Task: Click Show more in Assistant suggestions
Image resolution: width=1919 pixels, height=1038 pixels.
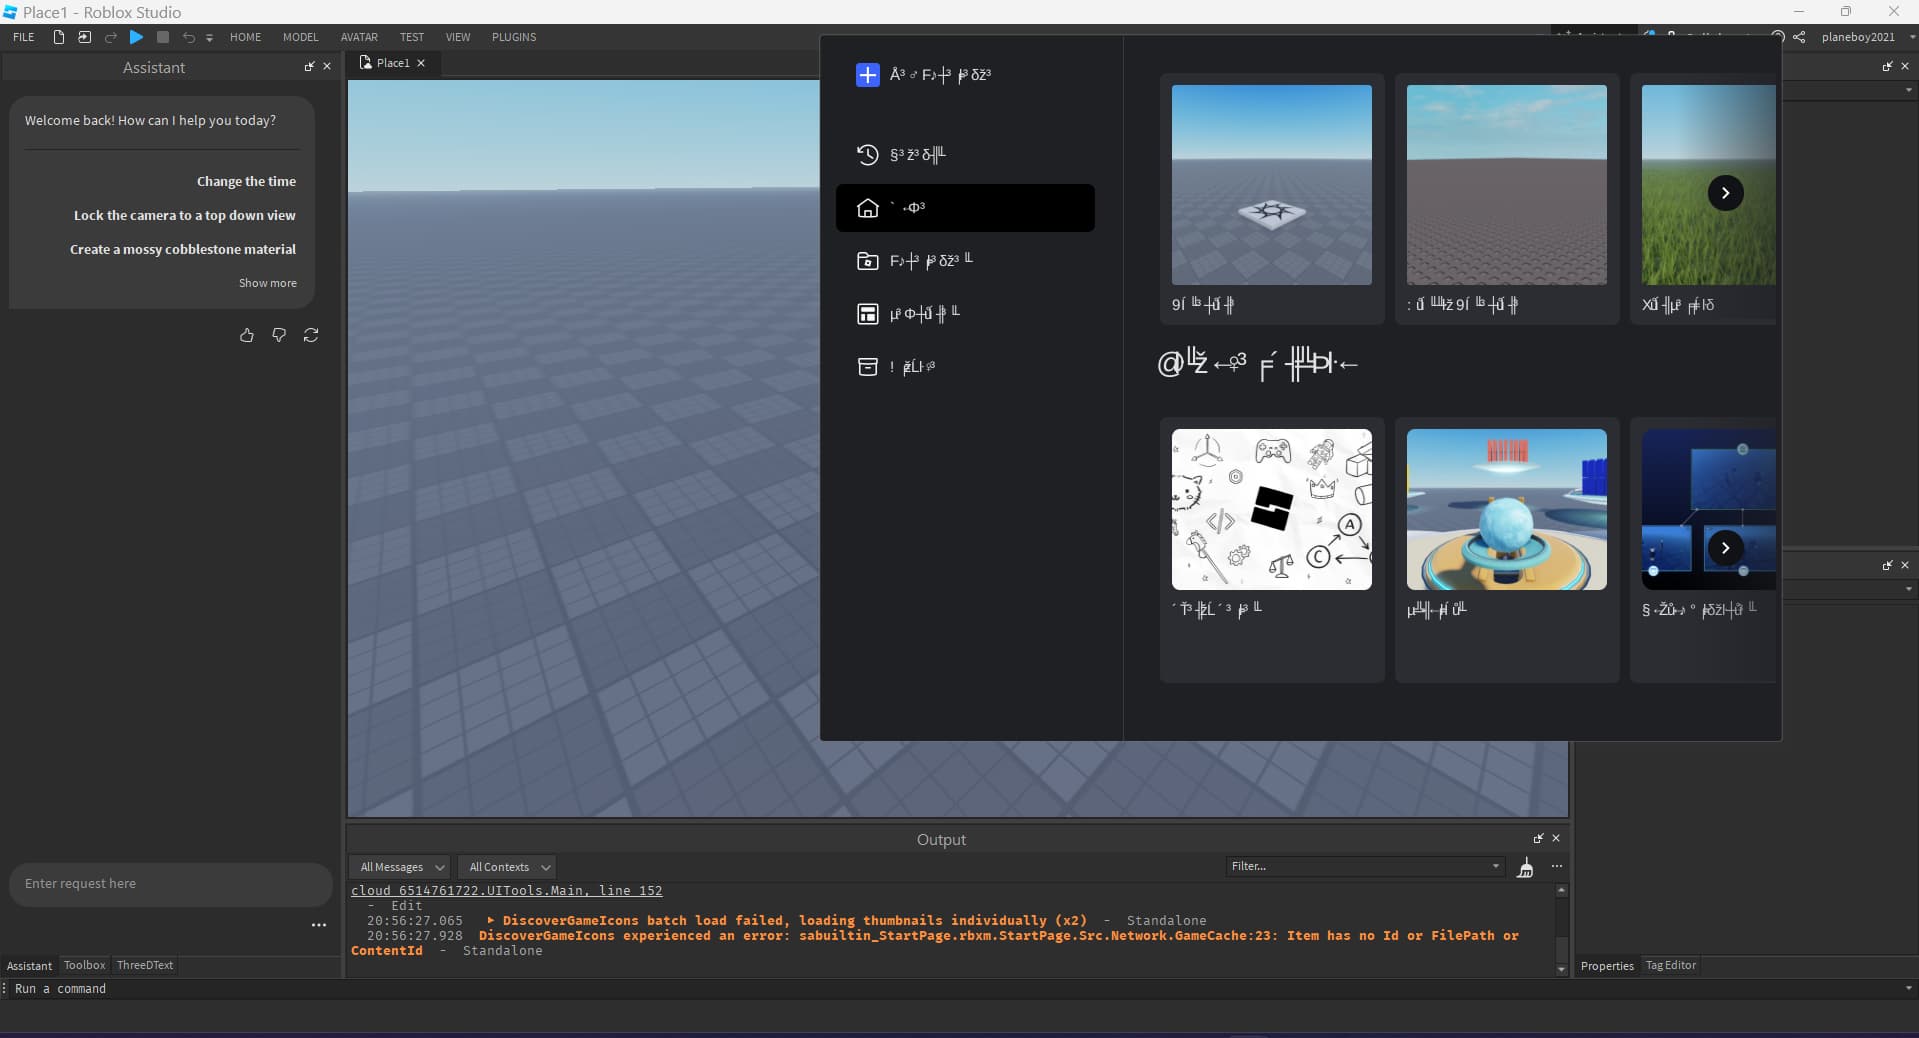Action: [267, 283]
